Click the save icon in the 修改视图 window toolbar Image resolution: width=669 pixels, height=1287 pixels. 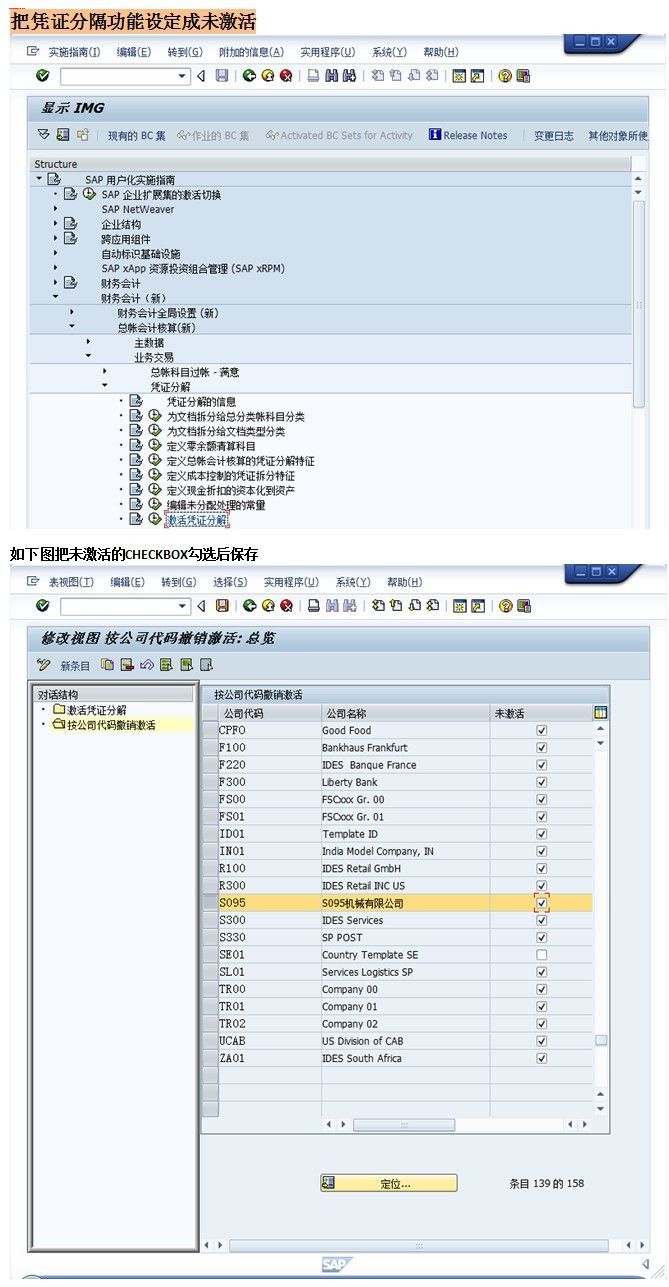(x=222, y=606)
